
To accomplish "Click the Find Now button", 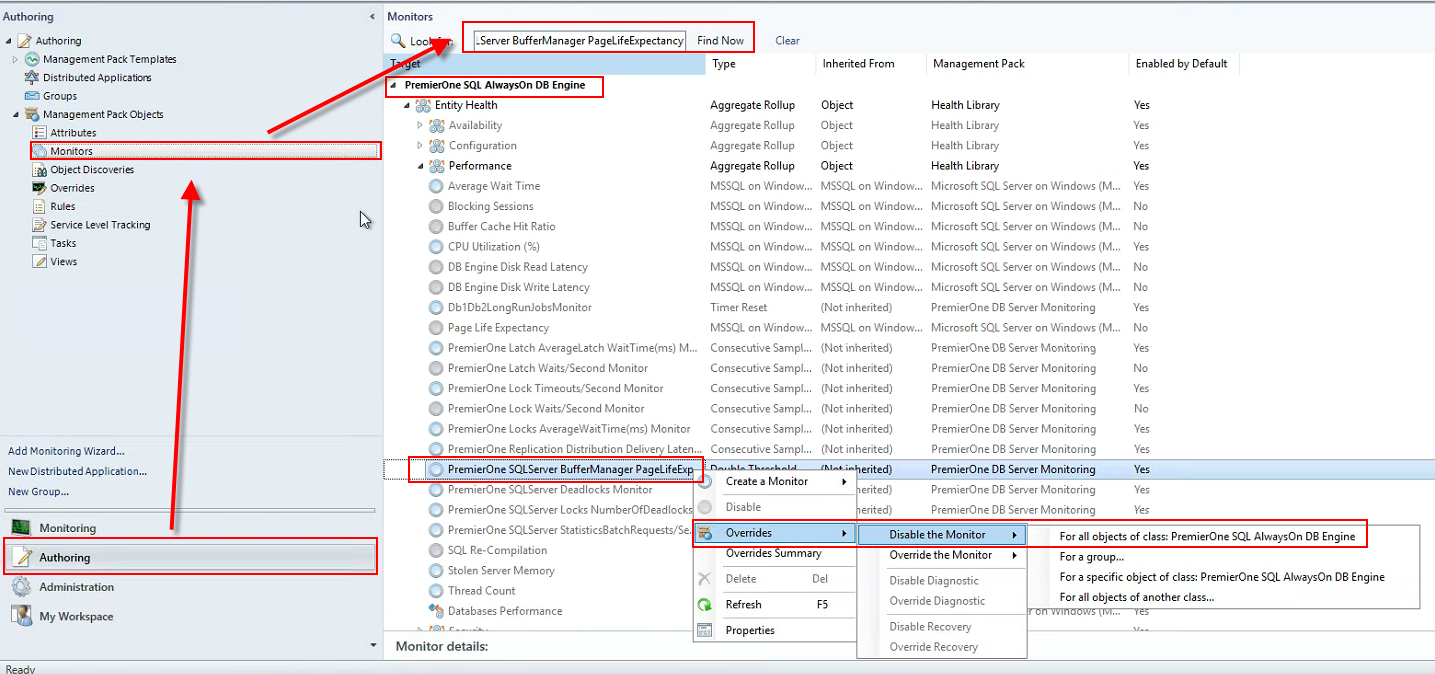I will pos(720,41).
